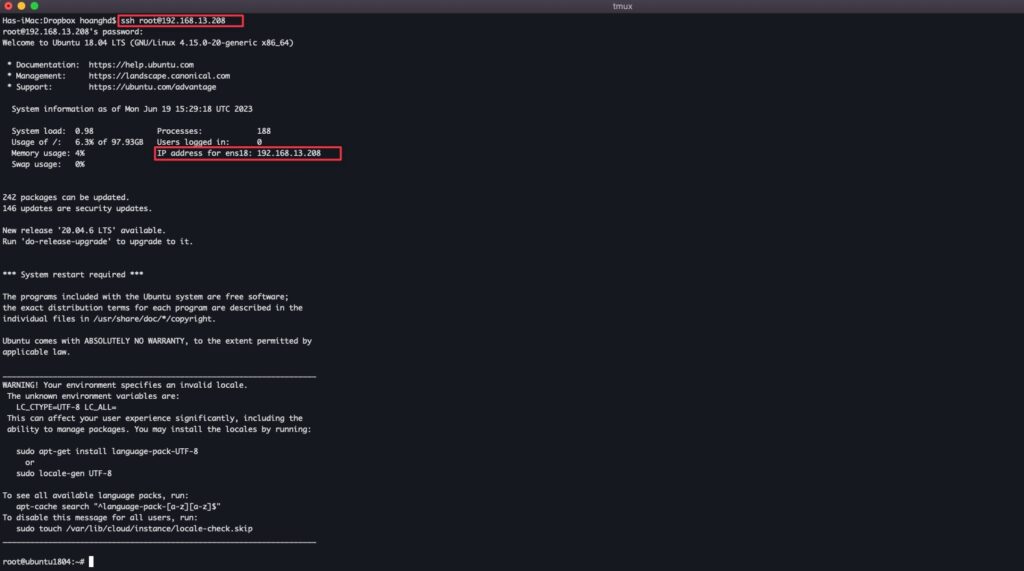Image resolution: width=1024 pixels, height=571 pixels.
Task: Click the Users logged in entry
Action: [209, 142]
